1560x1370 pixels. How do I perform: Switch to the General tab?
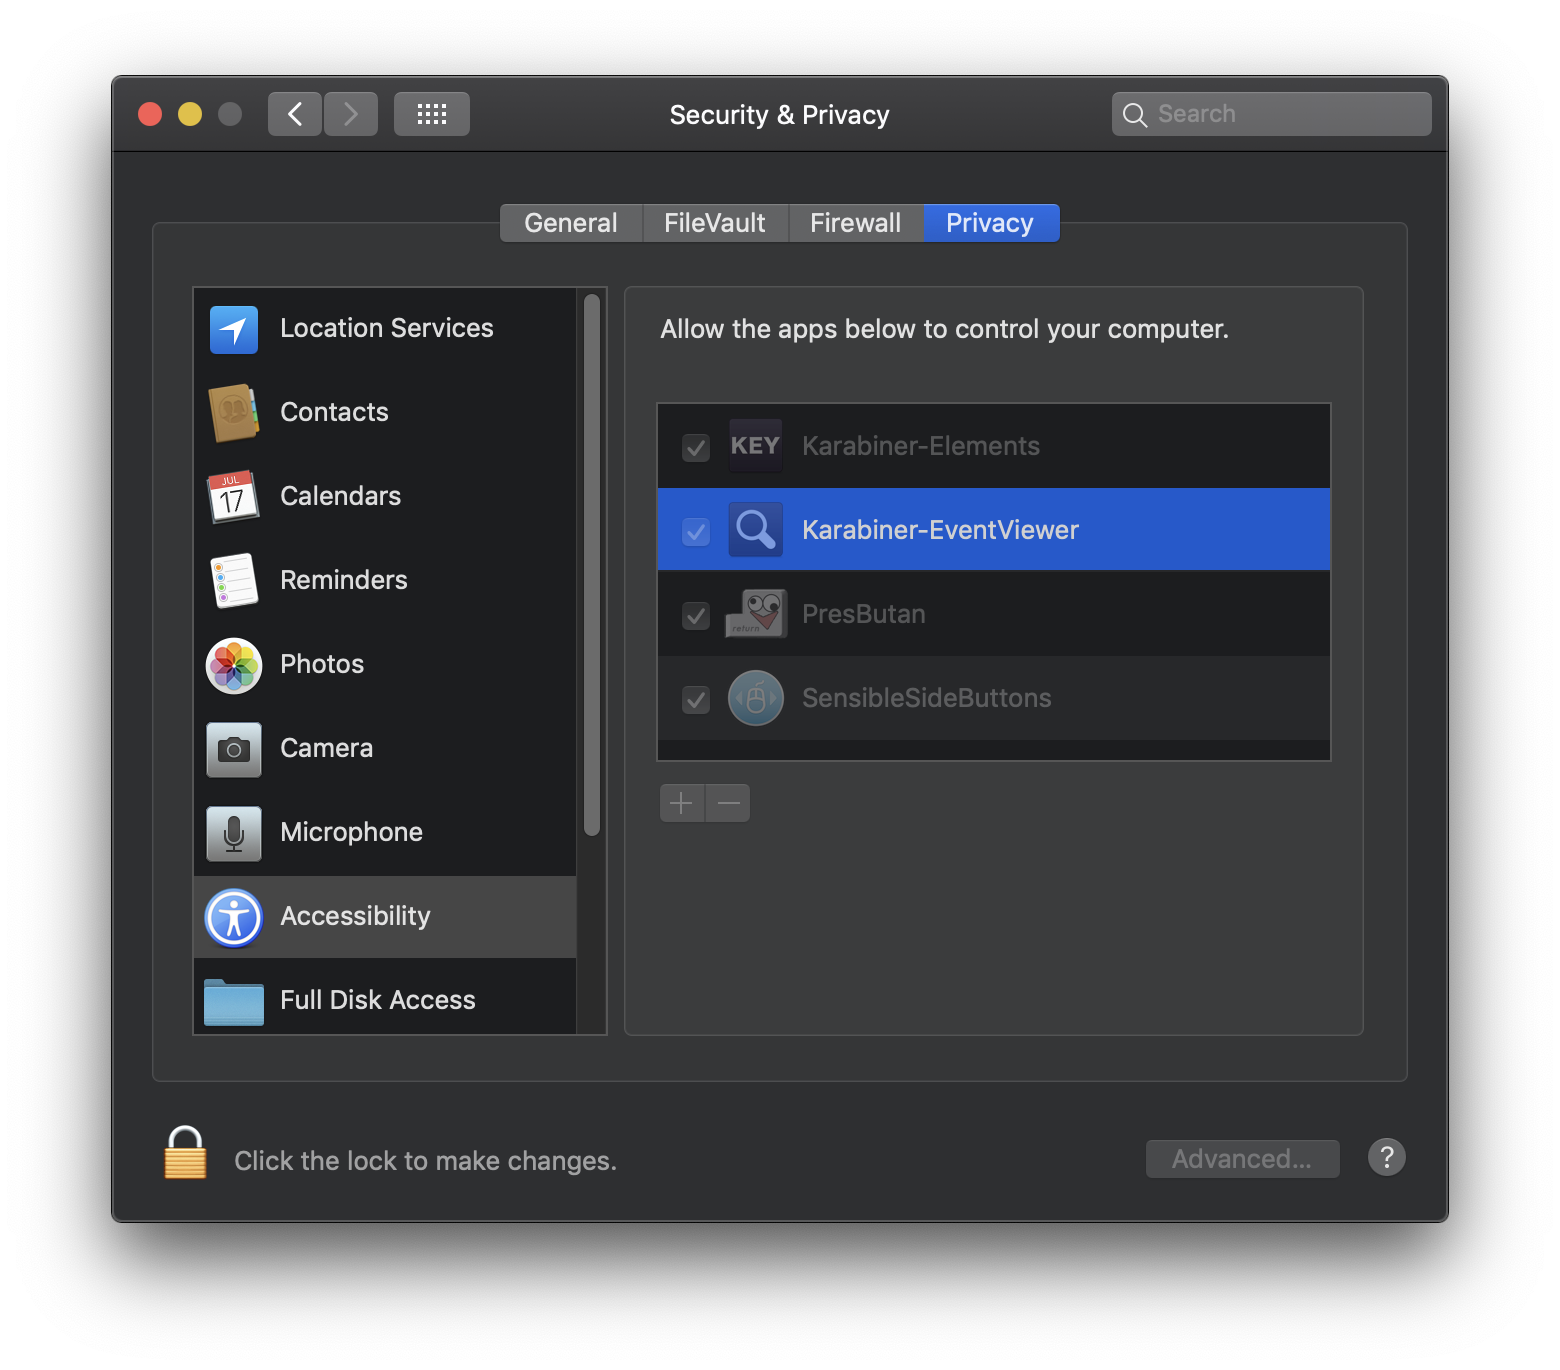tap(571, 223)
